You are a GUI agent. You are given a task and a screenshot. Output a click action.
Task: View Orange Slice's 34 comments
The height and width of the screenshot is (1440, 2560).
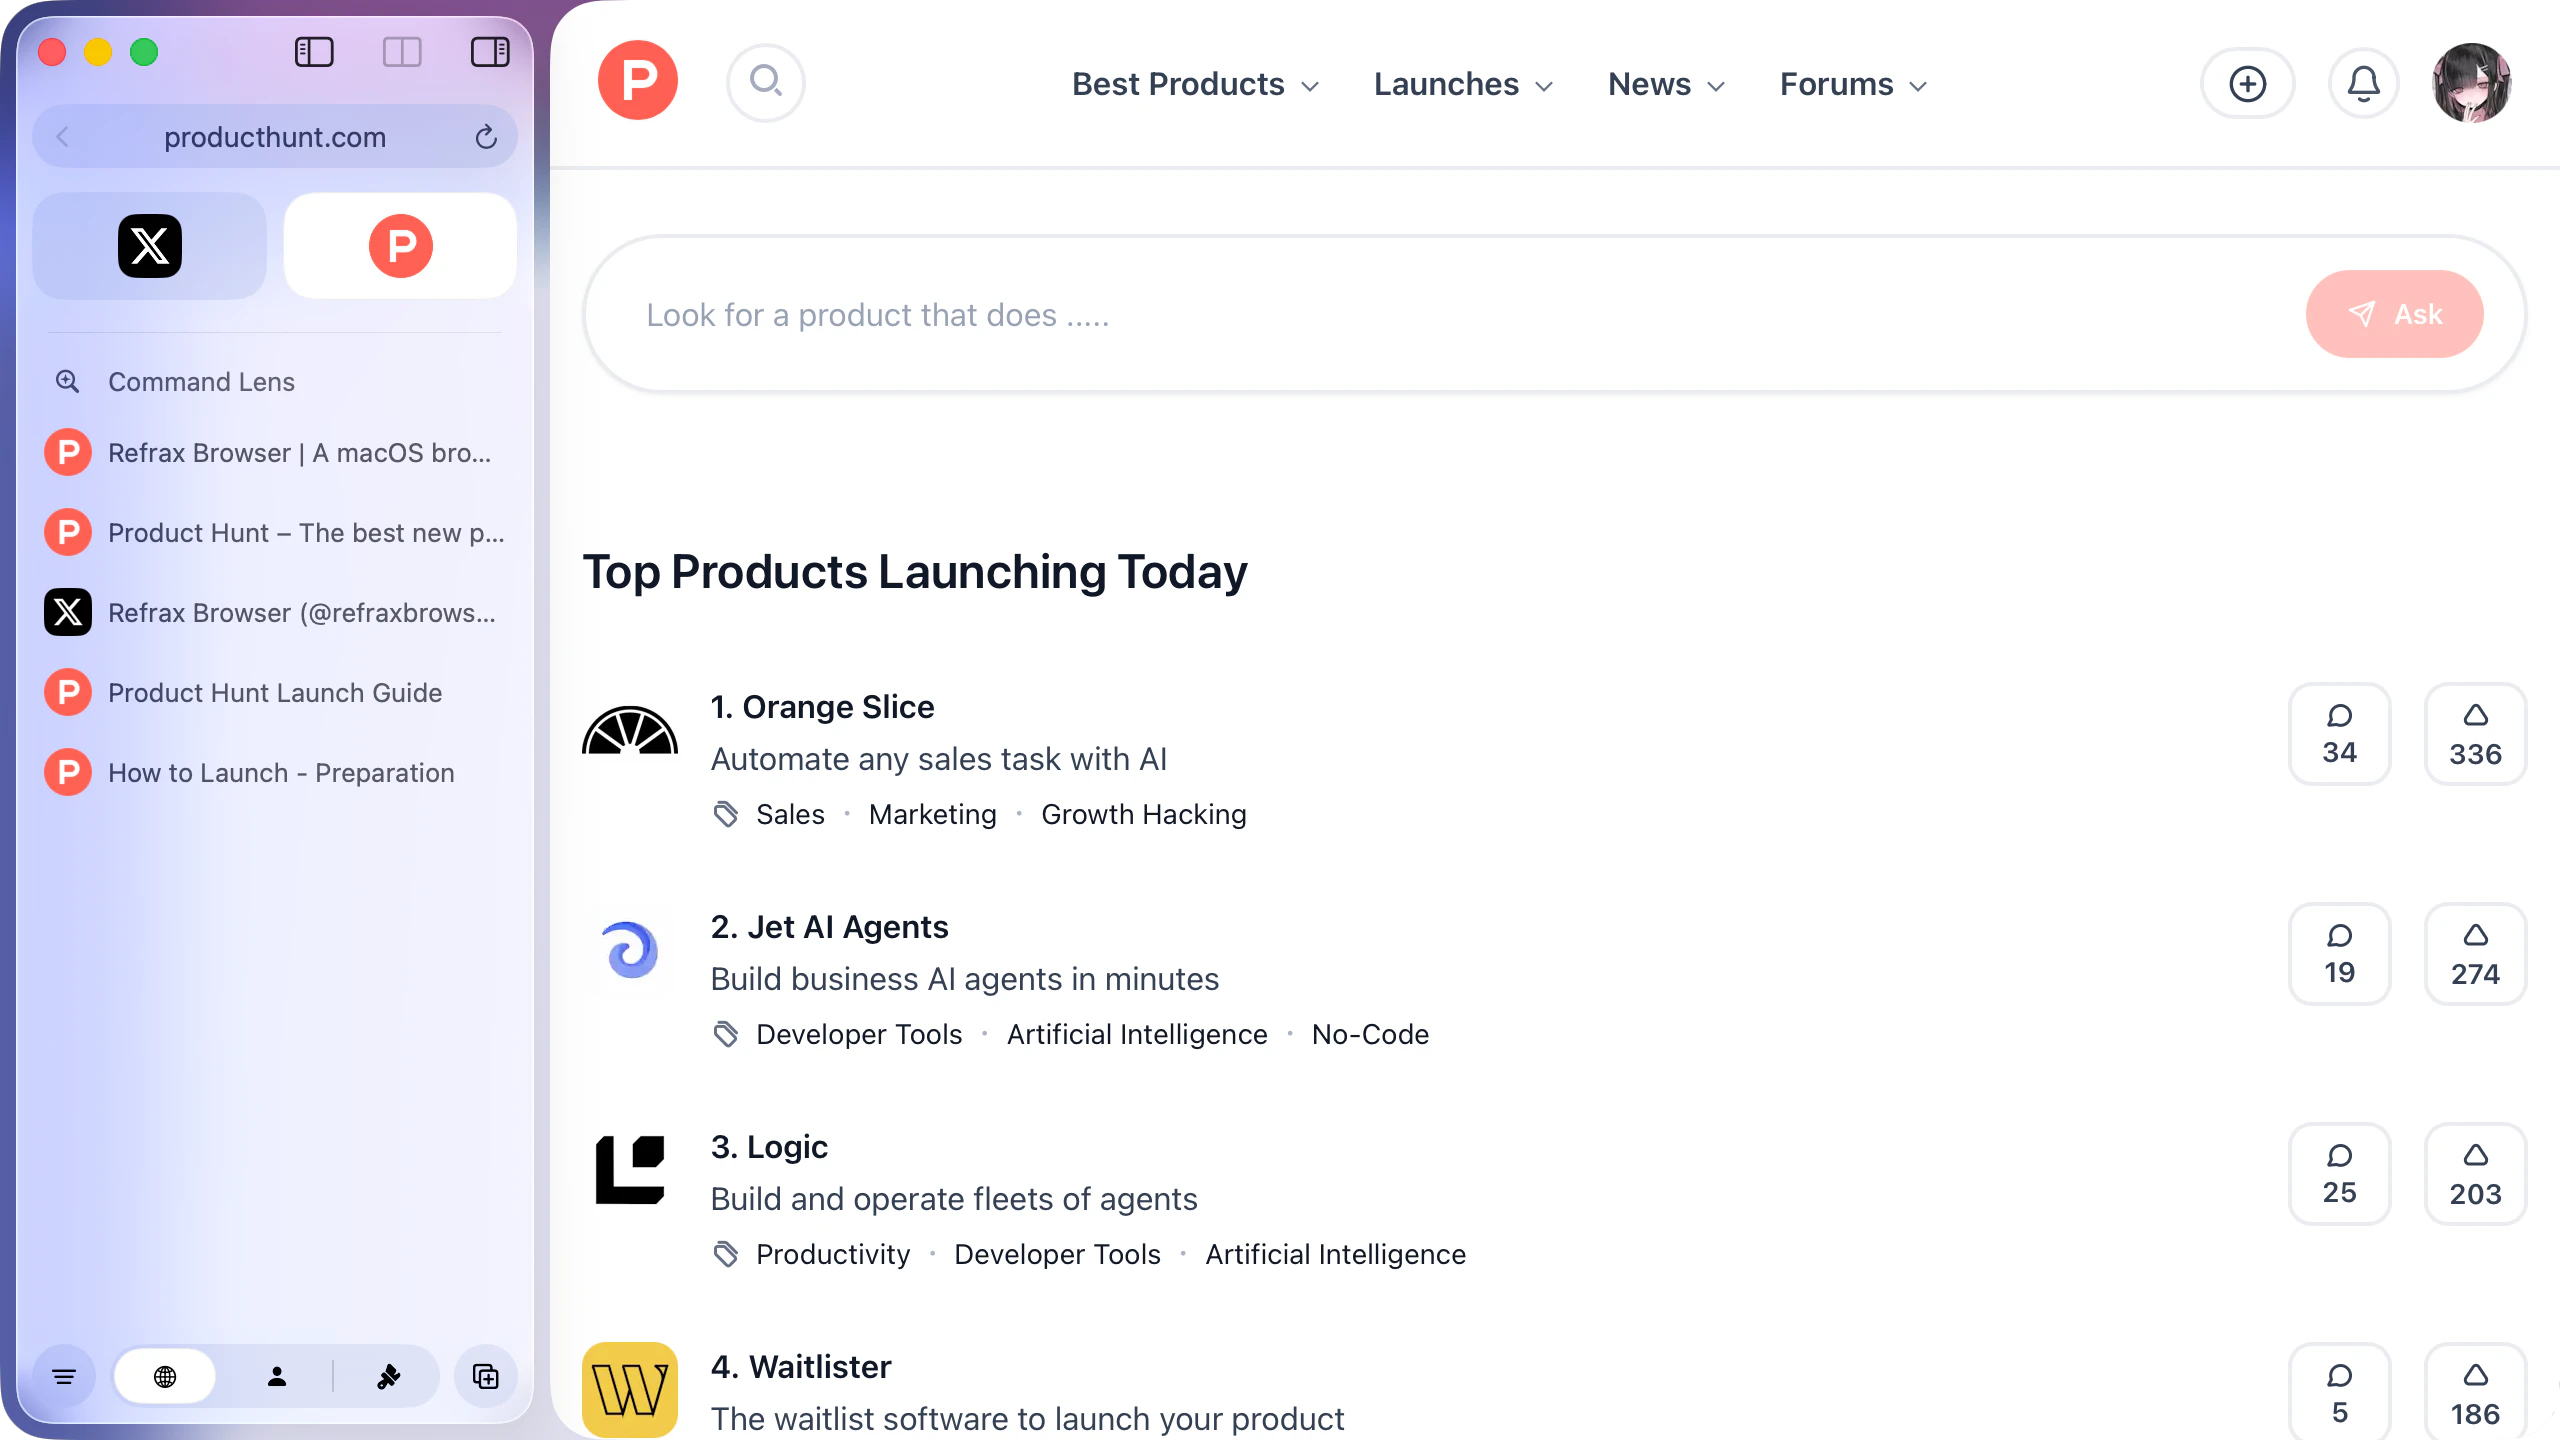(x=2340, y=734)
